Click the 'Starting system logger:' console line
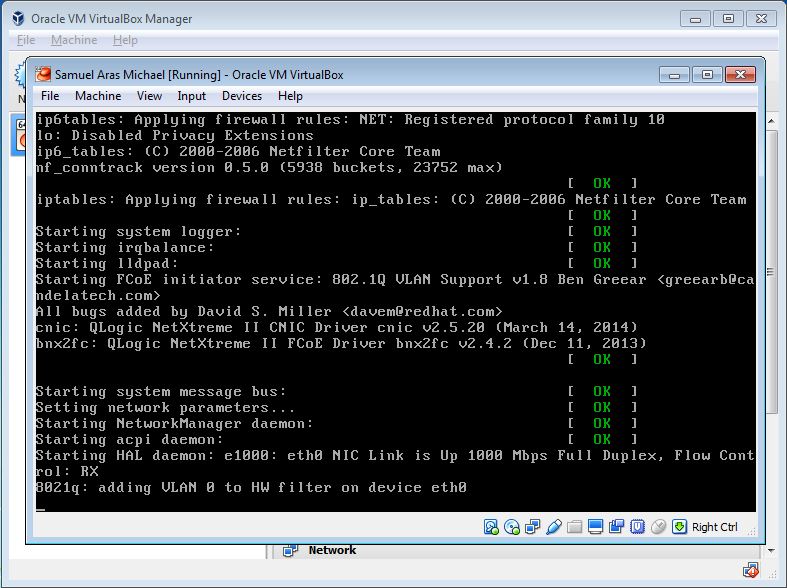This screenshot has height=588, width=787. pos(139,231)
